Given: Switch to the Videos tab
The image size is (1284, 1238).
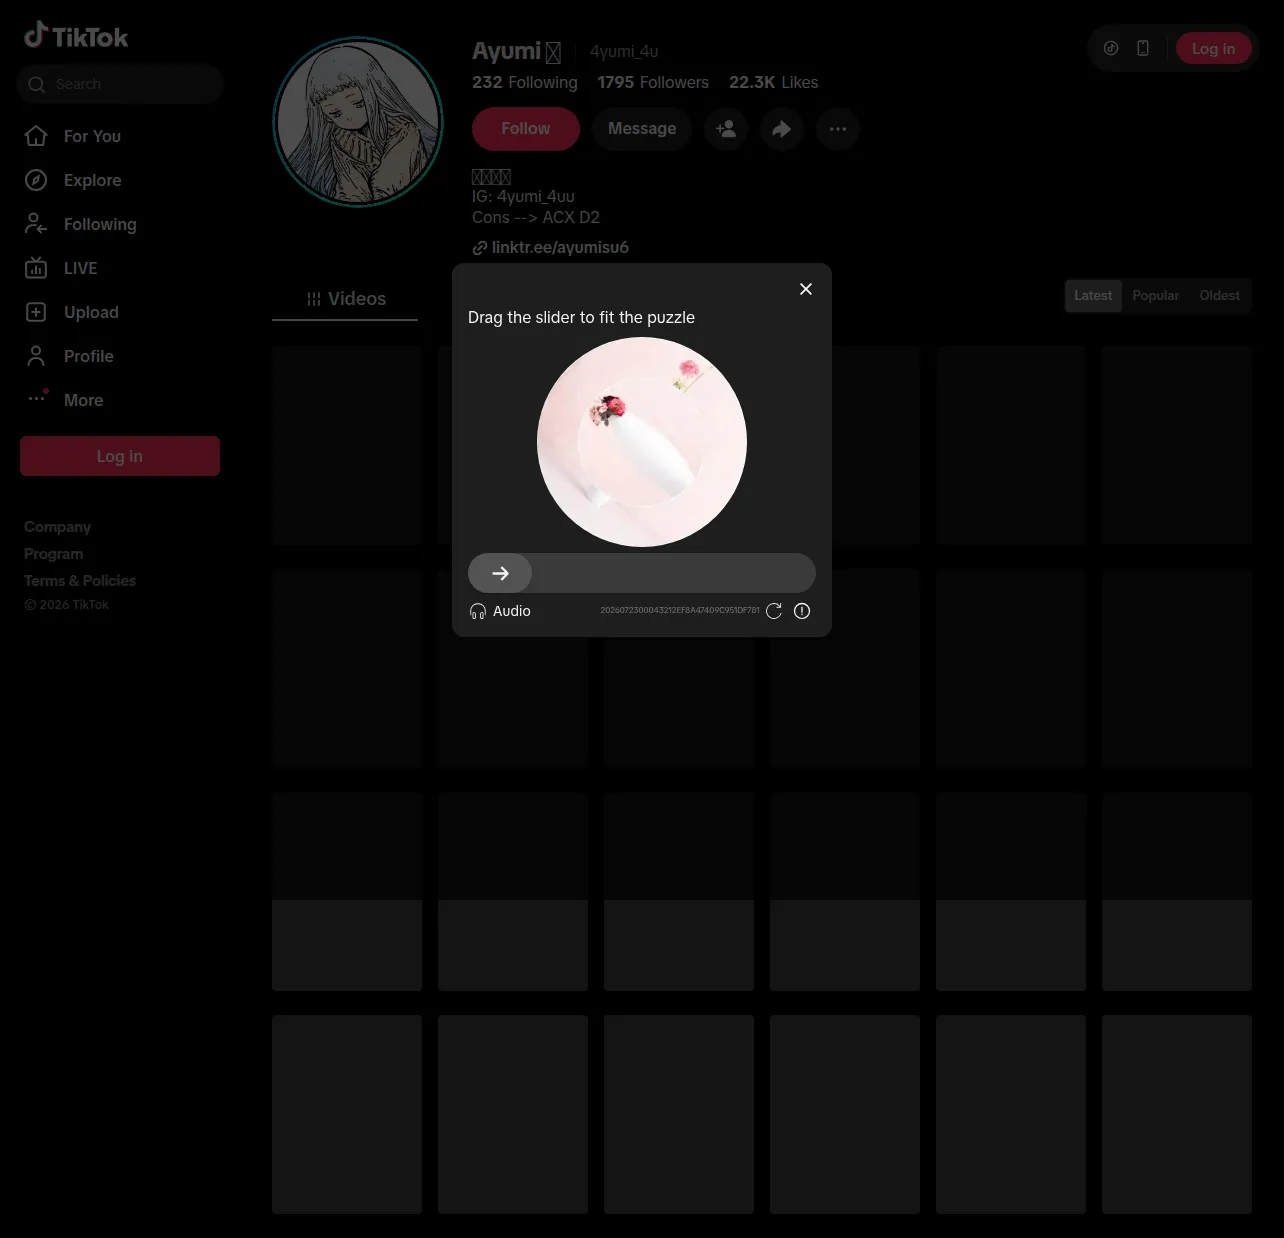Looking at the screenshot, I should pyautogui.click(x=345, y=299).
